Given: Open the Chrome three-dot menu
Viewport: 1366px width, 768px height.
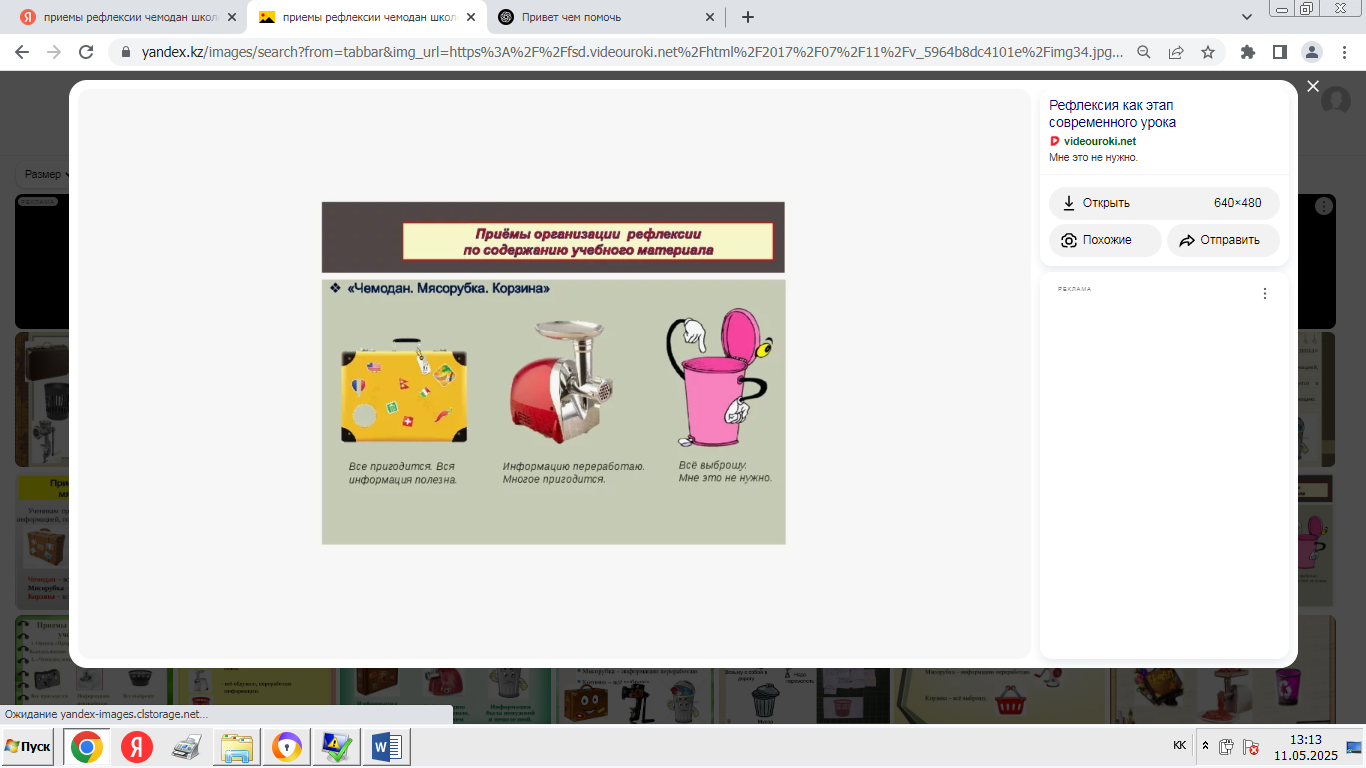Looking at the screenshot, I should coord(1343,52).
